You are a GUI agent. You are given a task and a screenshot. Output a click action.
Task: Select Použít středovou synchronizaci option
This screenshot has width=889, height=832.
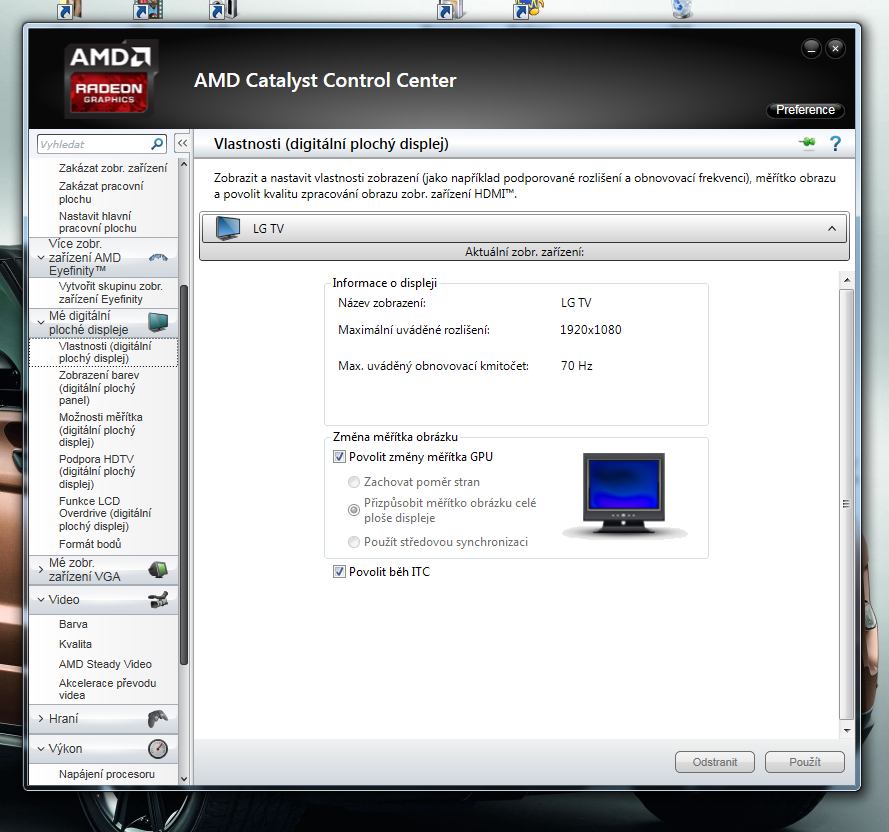click(354, 542)
